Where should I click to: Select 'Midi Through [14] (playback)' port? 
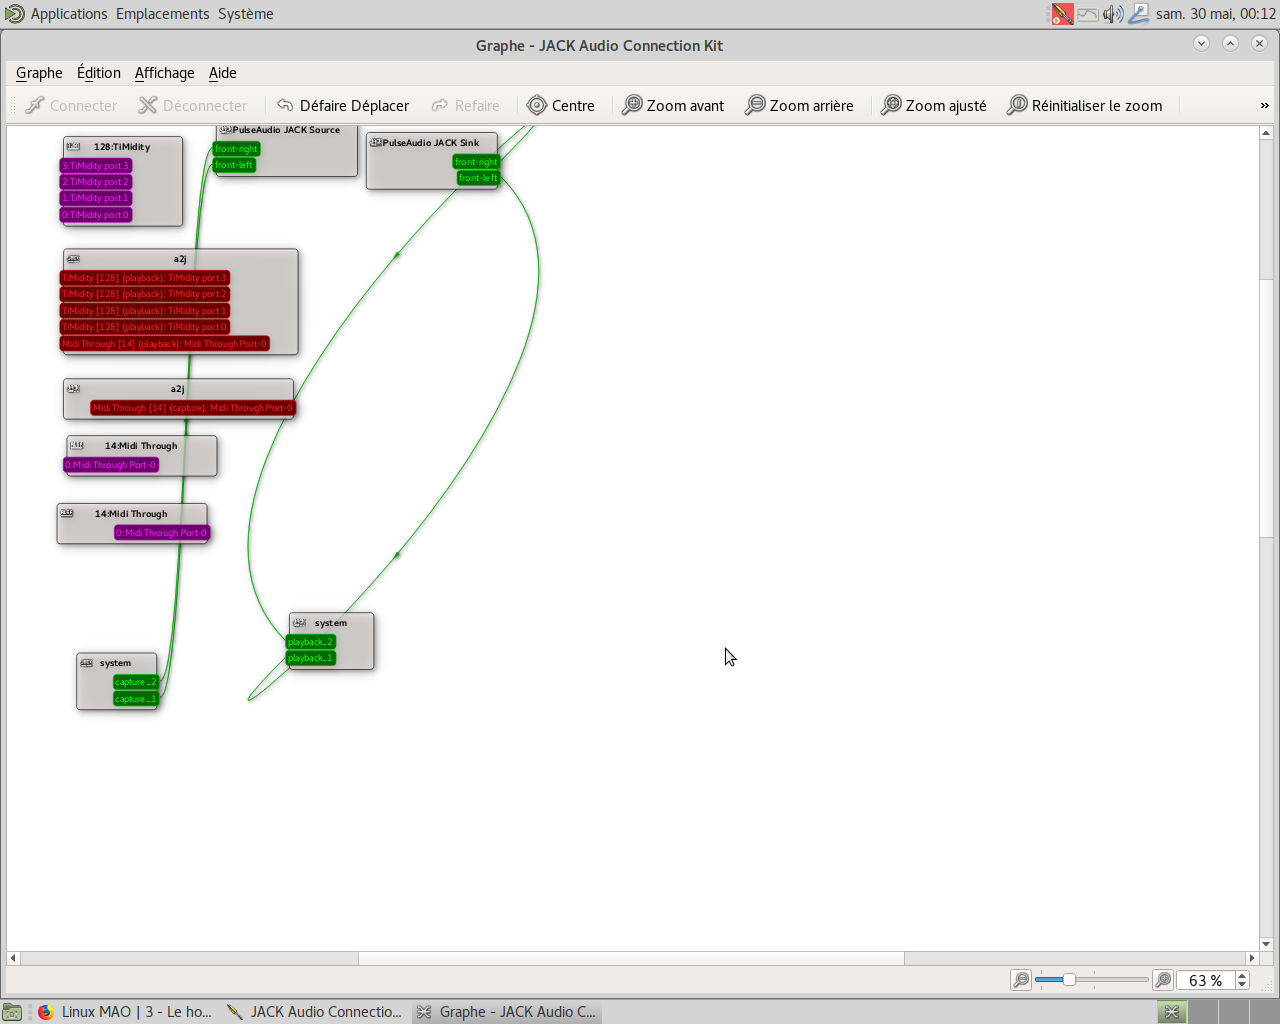point(165,344)
